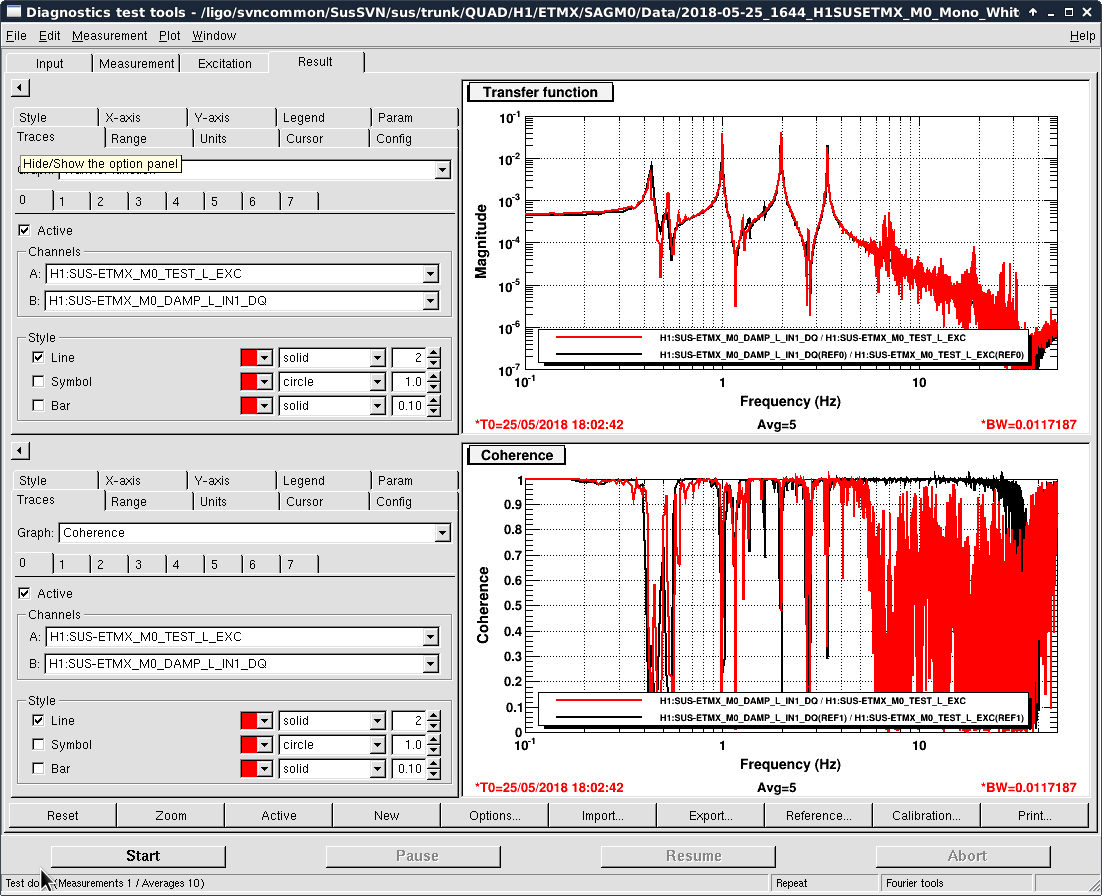Enable Bar checkbox in lower Style section

(38, 769)
